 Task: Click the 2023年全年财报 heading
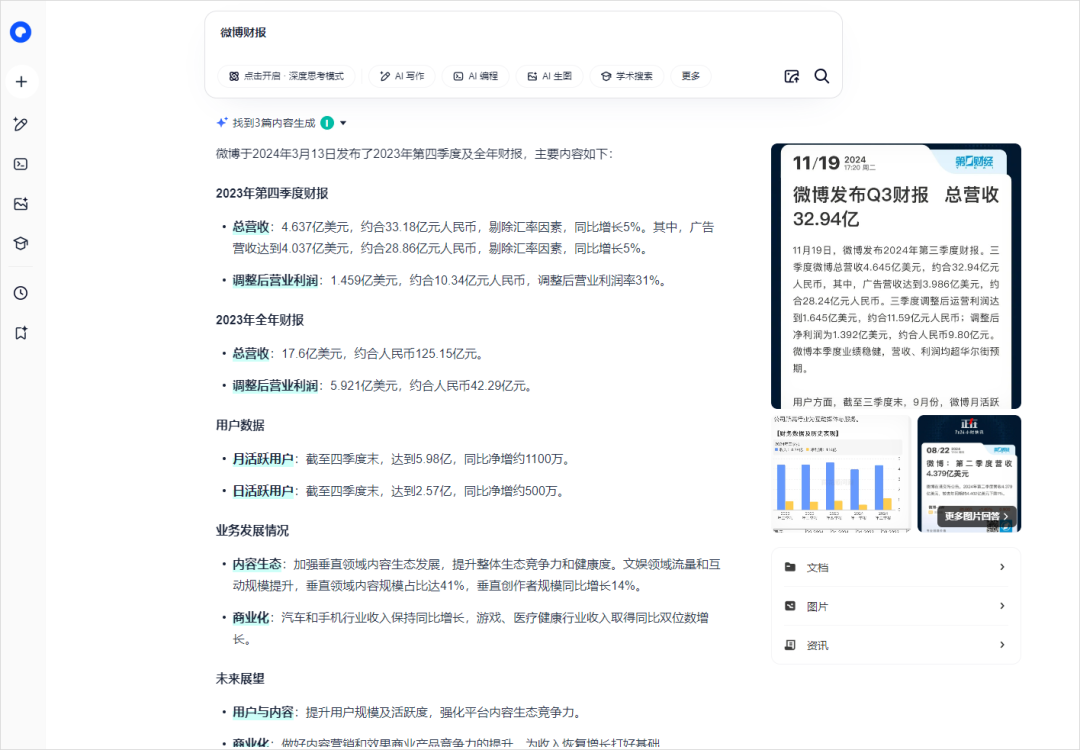(260, 320)
